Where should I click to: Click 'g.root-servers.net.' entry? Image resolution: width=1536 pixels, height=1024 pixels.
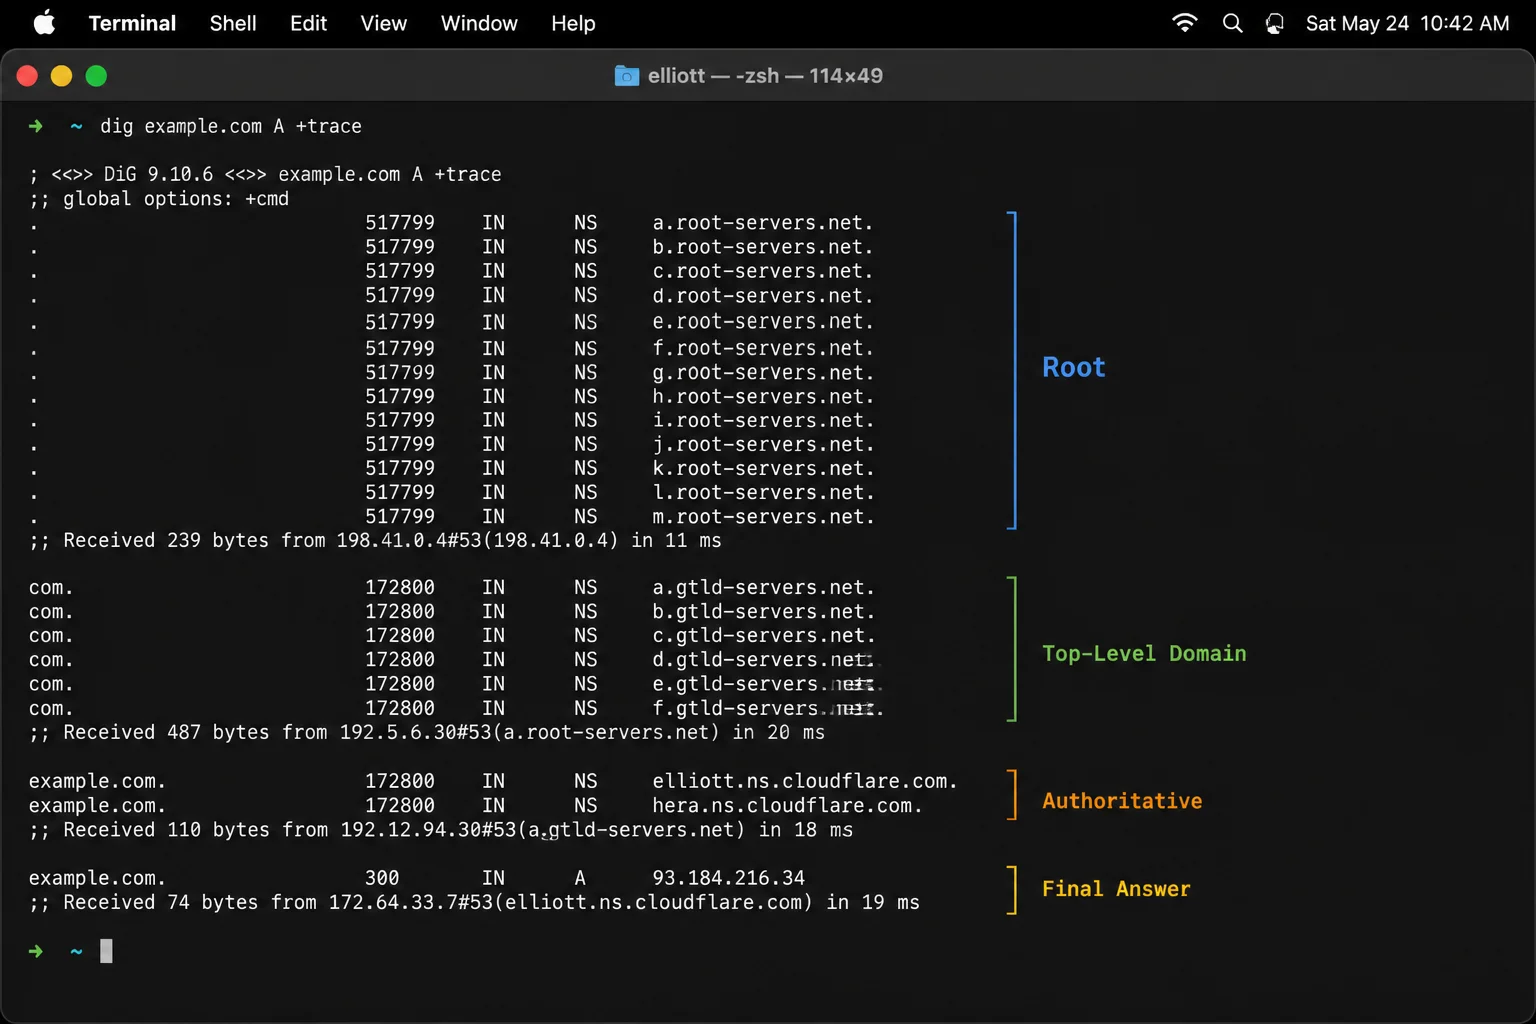click(763, 372)
